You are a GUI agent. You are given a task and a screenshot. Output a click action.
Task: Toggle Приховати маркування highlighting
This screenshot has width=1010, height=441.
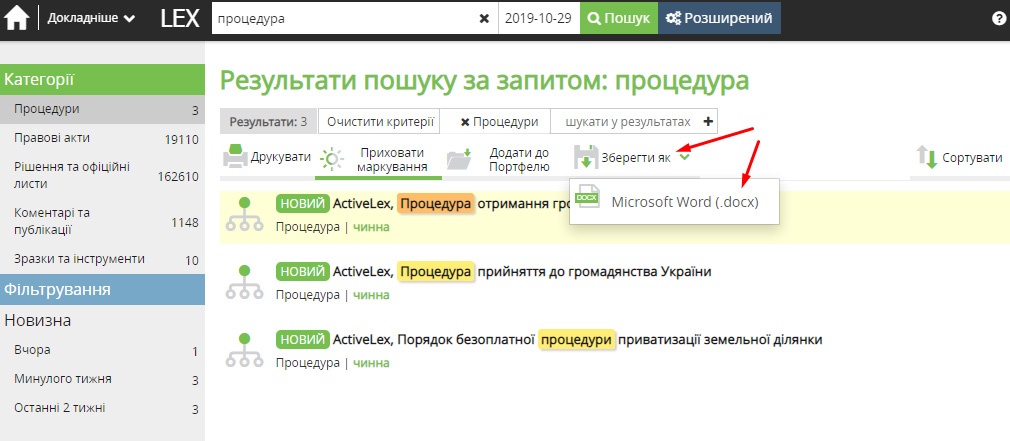(378, 159)
